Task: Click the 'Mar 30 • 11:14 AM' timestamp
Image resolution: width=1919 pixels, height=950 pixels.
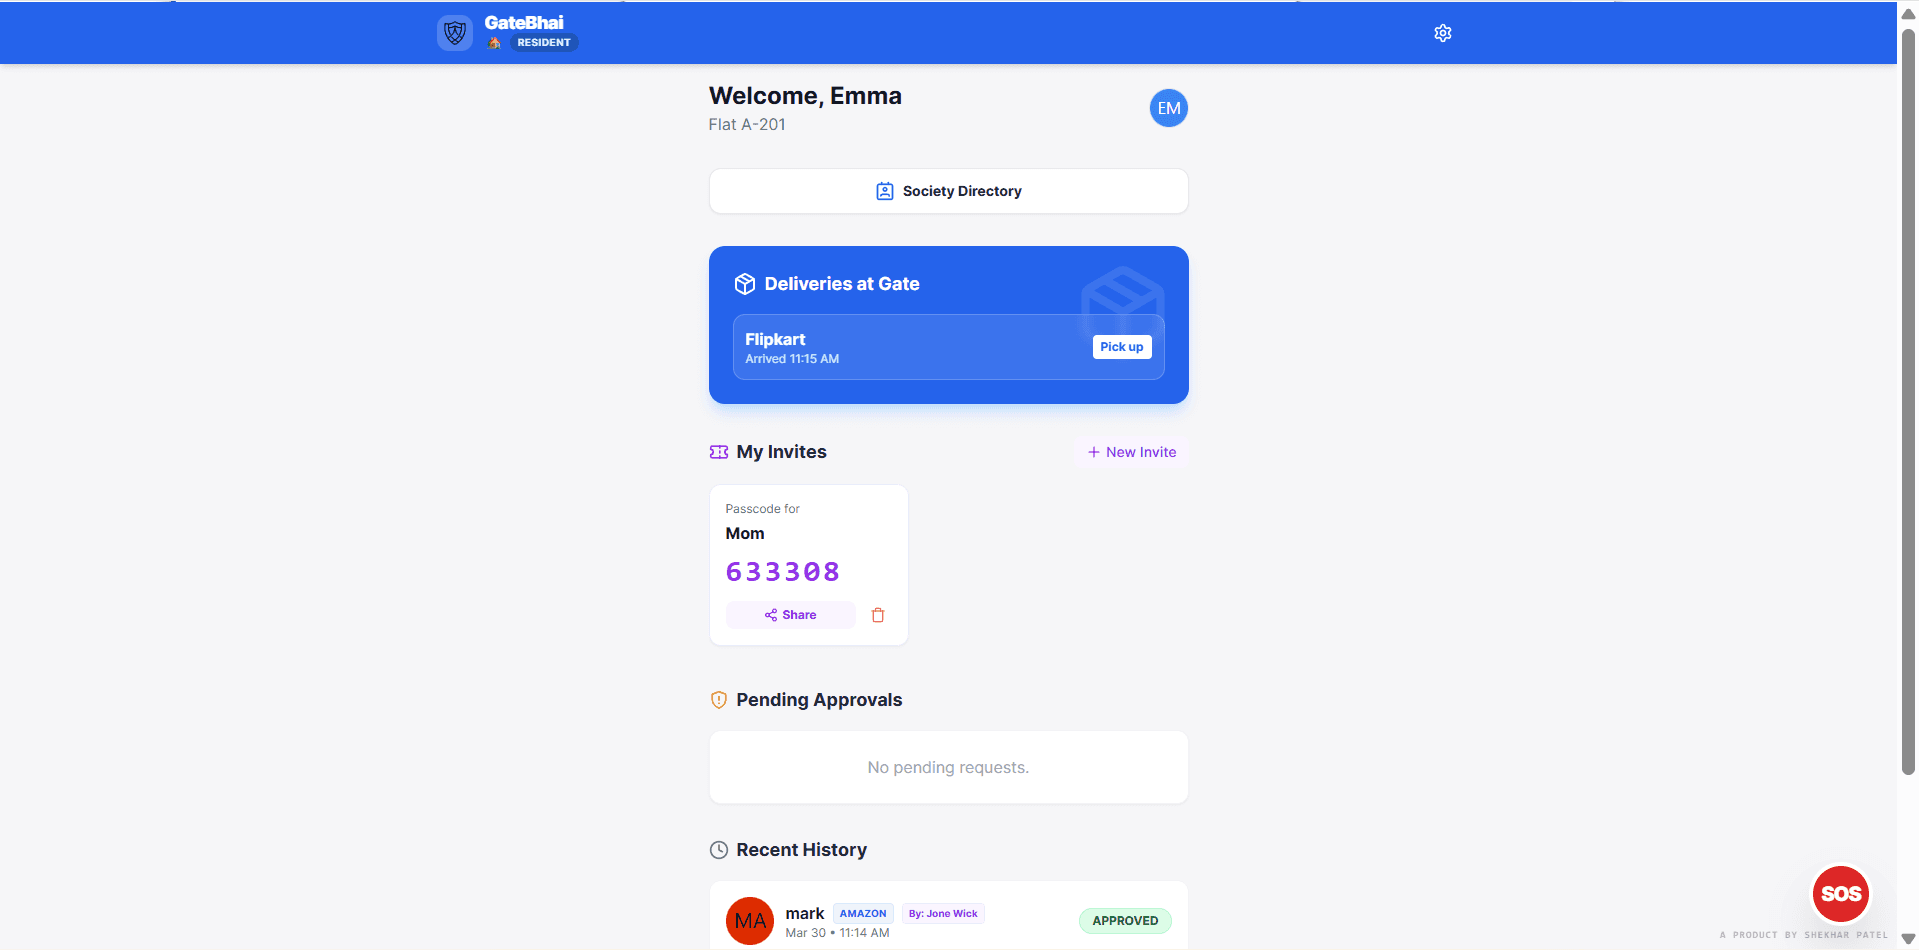Action: (x=837, y=933)
